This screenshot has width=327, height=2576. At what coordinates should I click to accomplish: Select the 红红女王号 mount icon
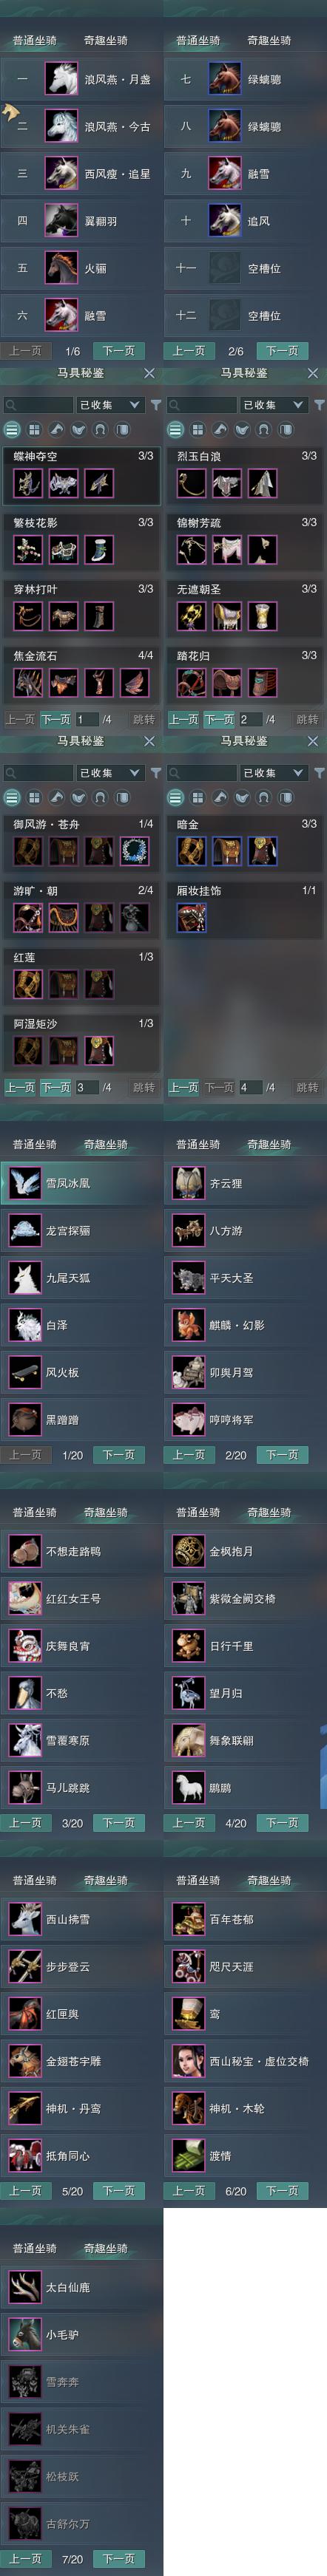pyautogui.click(x=24, y=1598)
